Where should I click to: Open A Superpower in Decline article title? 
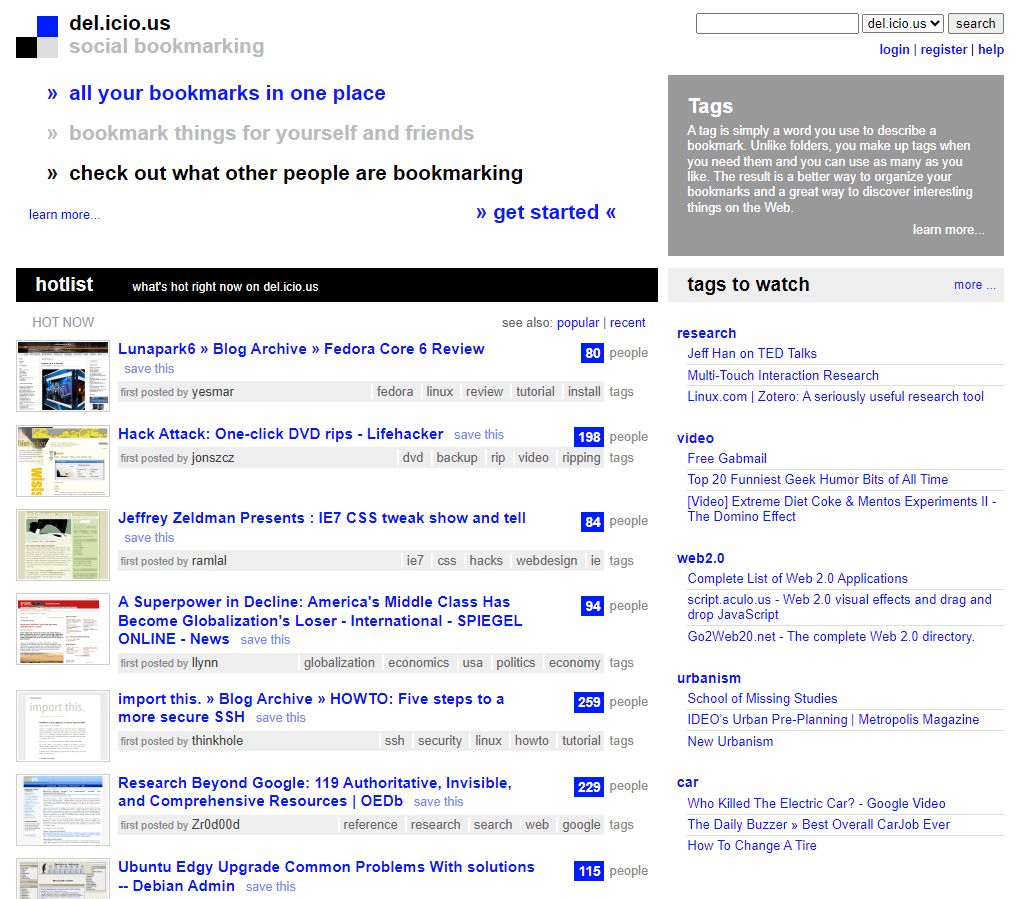click(320, 621)
